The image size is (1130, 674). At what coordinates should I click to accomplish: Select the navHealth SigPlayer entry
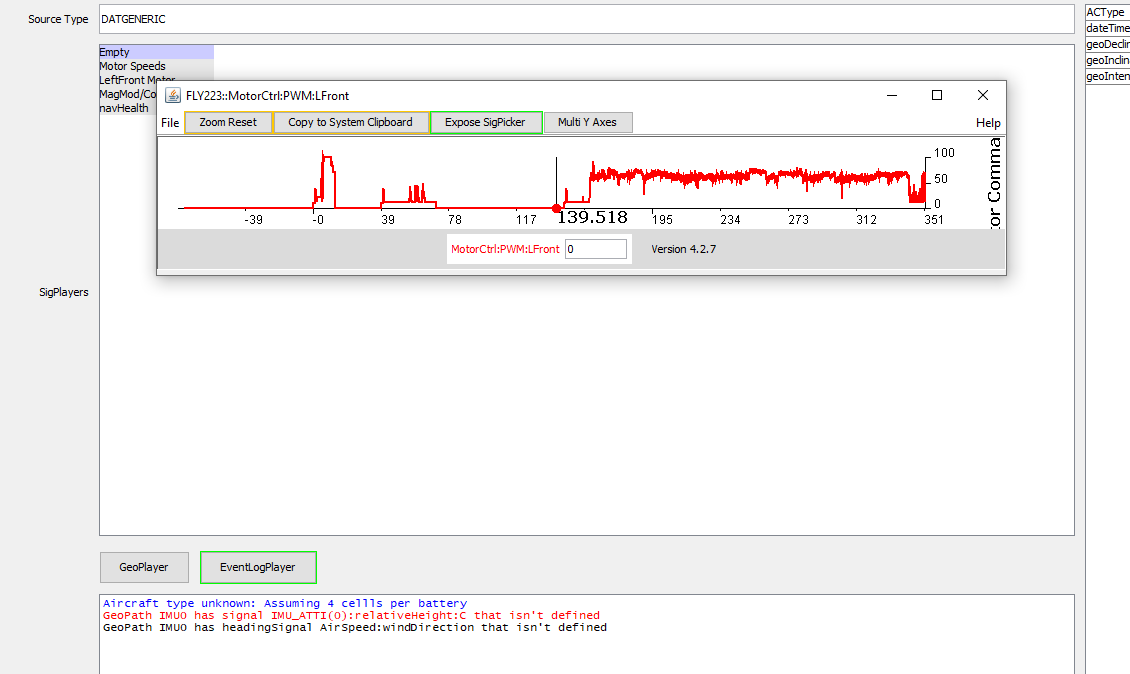[x=125, y=108]
